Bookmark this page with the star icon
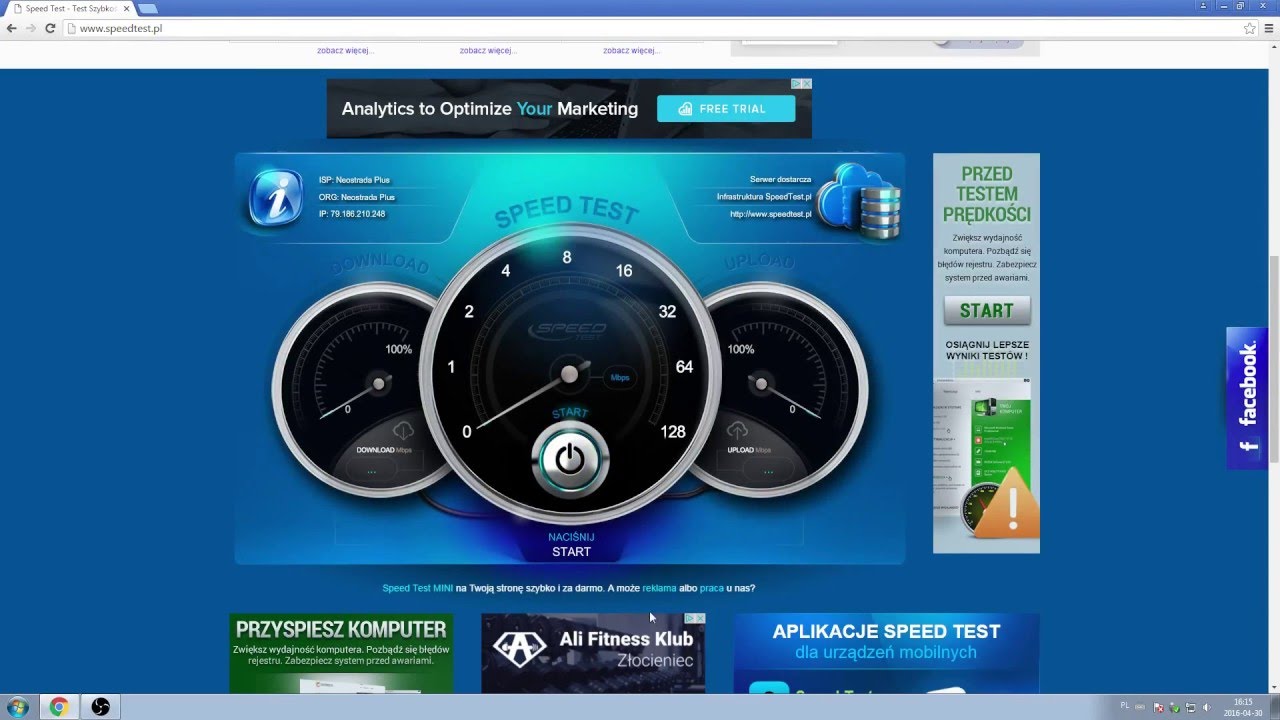Screen dimensions: 1280x720 pyautogui.click(x=1249, y=28)
